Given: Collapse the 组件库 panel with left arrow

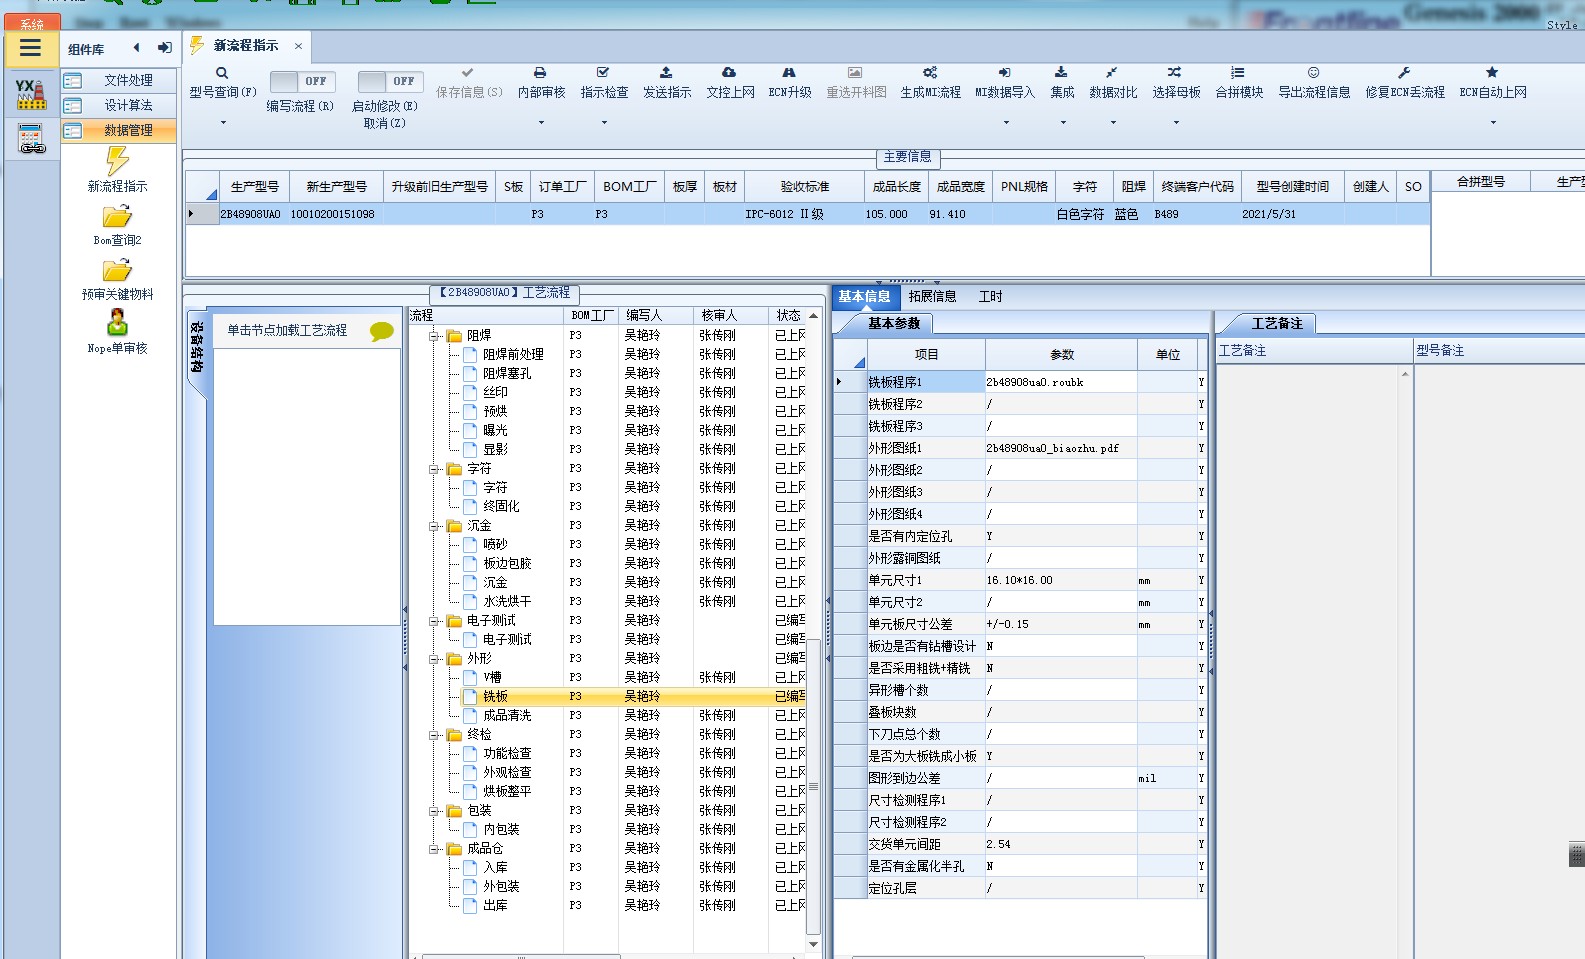Looking at the screenshot, I should 137,48.
